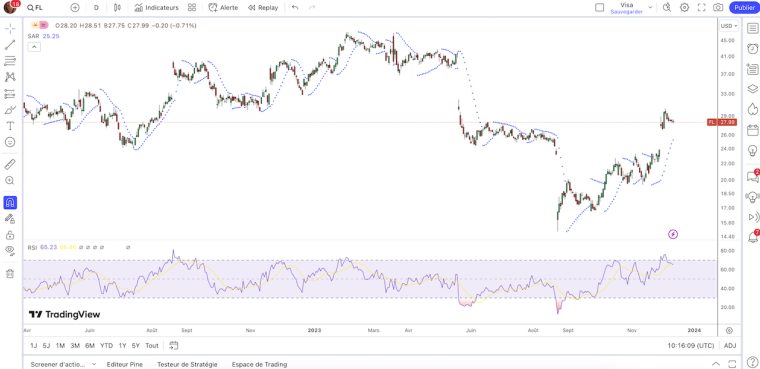Open quick search in top toolbar
Image resolution: width=760 pixels, height=369 pixels.
[667, 7]
